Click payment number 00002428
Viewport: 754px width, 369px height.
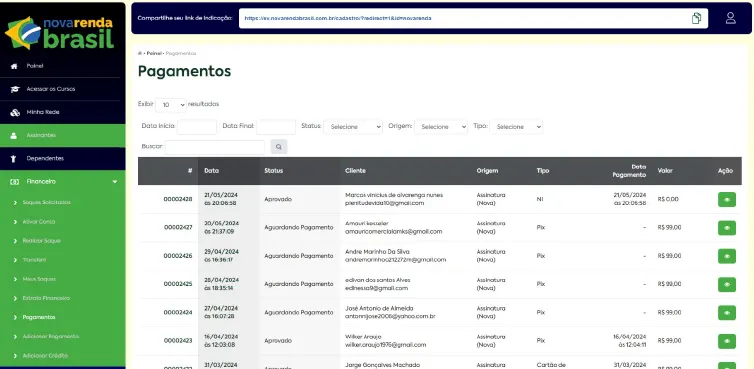(x=178, y=199)
